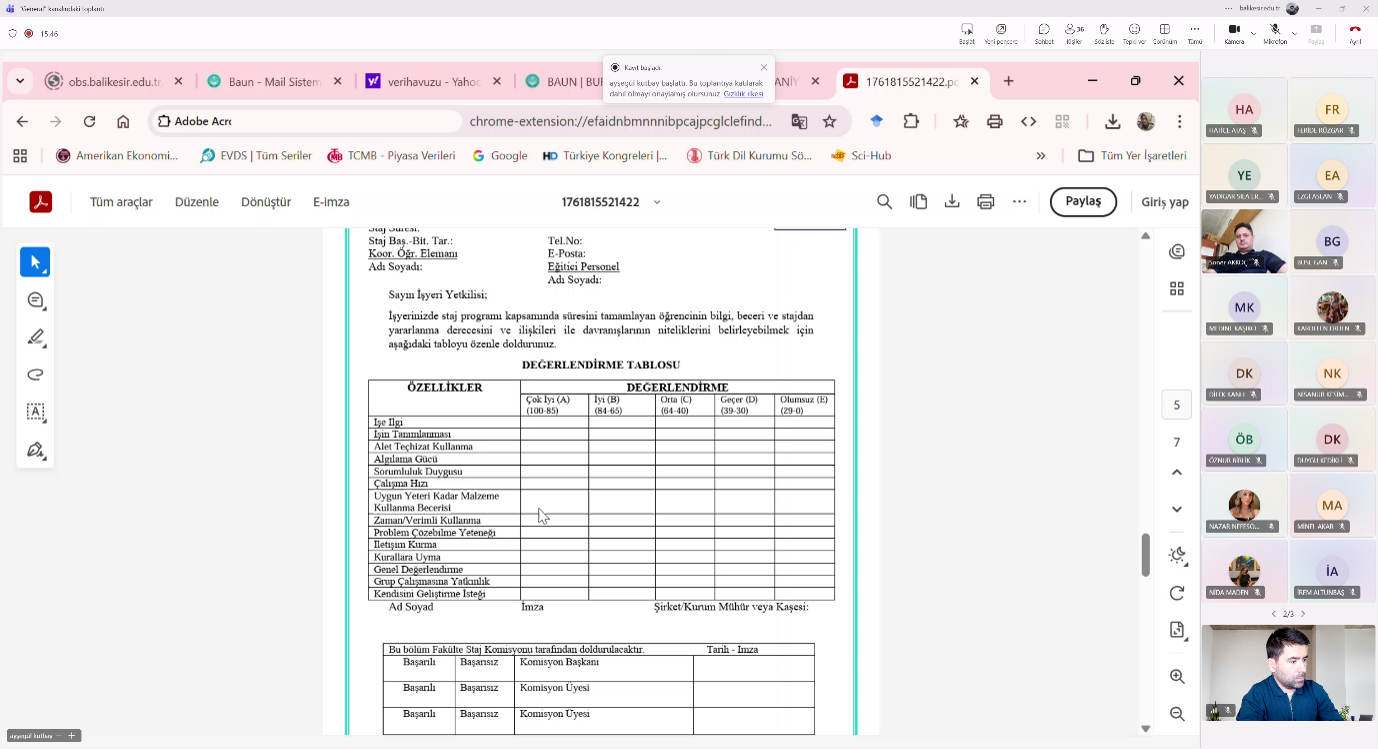1378x749 pixels.
Task: Bookmark this page with the star icon
Action: click(829, 121)
